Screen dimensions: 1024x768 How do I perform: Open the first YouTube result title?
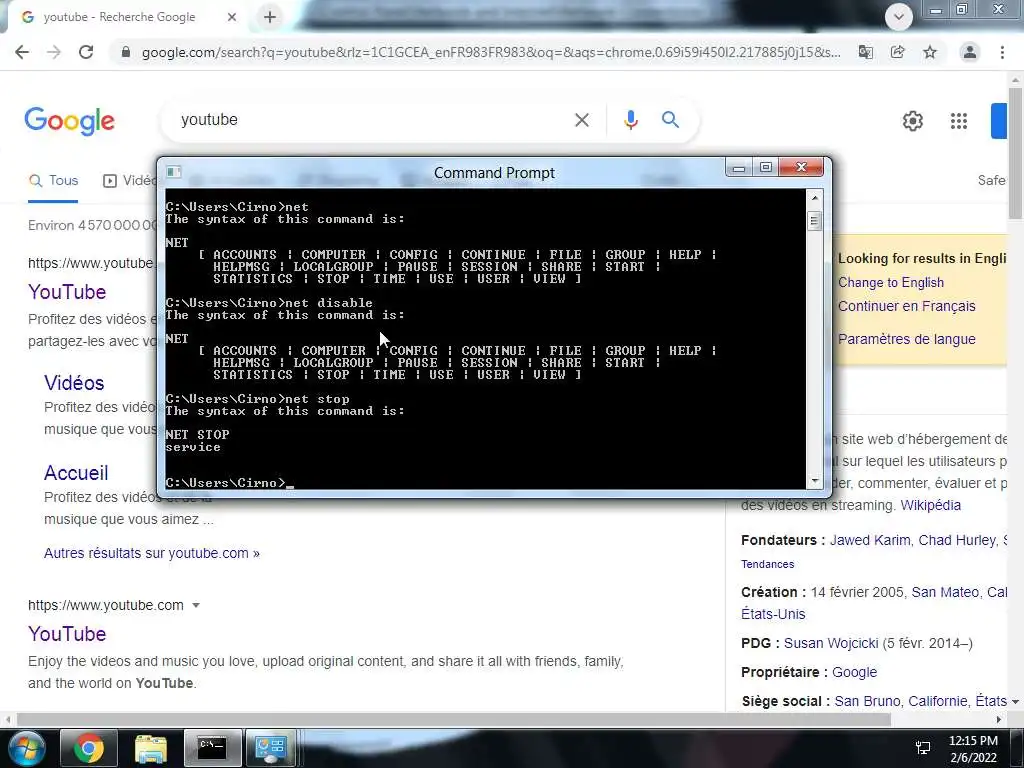click(x=67, y=292)
